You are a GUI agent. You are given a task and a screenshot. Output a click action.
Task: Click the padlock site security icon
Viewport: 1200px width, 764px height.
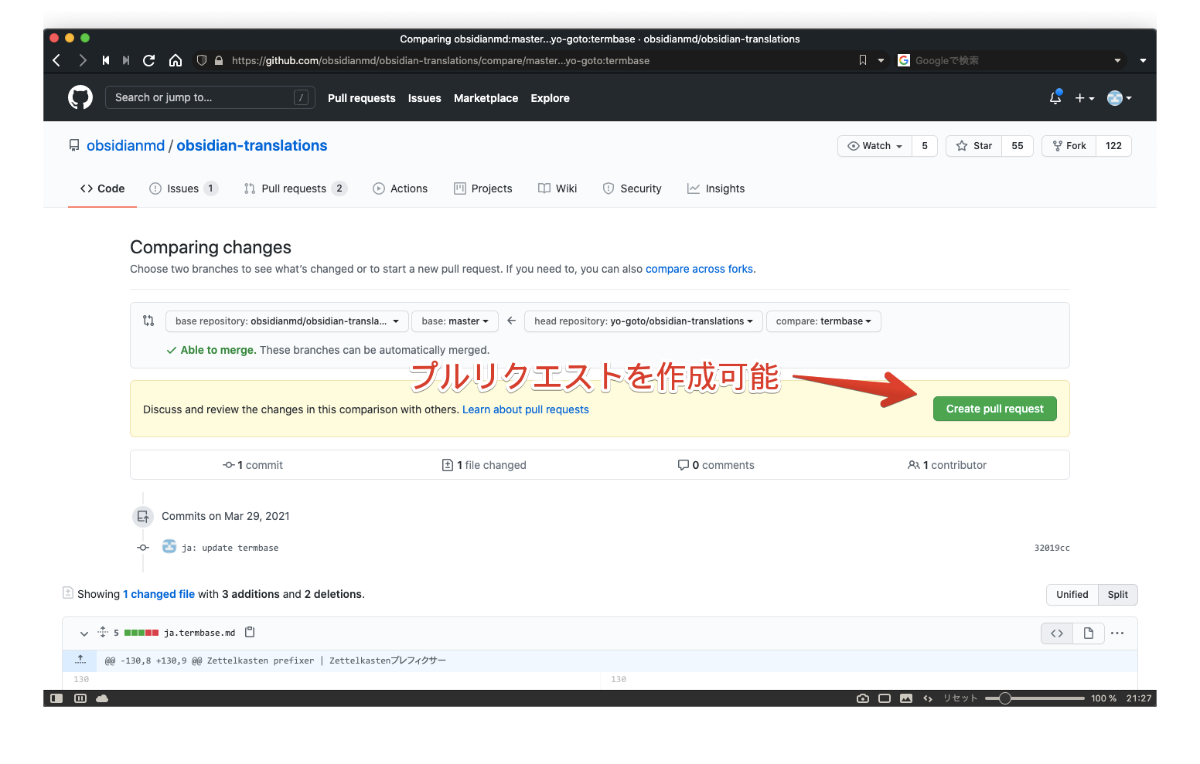tap(218, 60)
